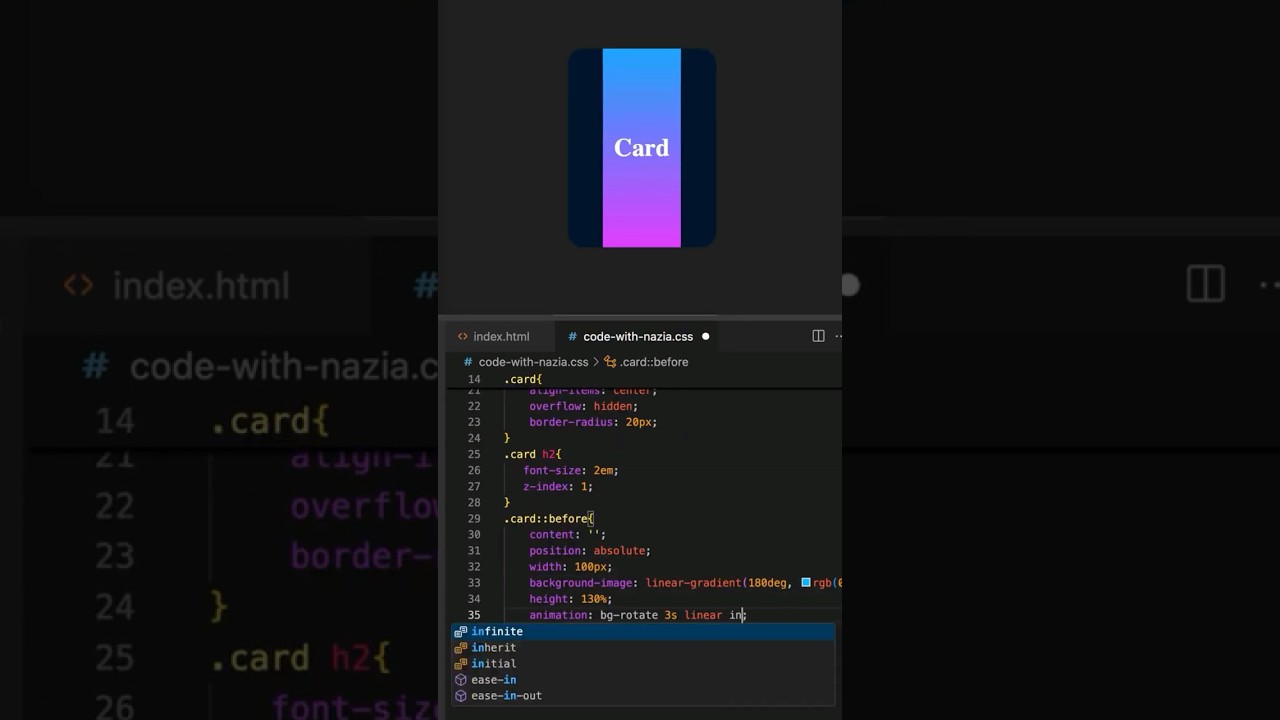Click the sticky .card{ header on line 14
1280x720 pixels.
point(523,380)
